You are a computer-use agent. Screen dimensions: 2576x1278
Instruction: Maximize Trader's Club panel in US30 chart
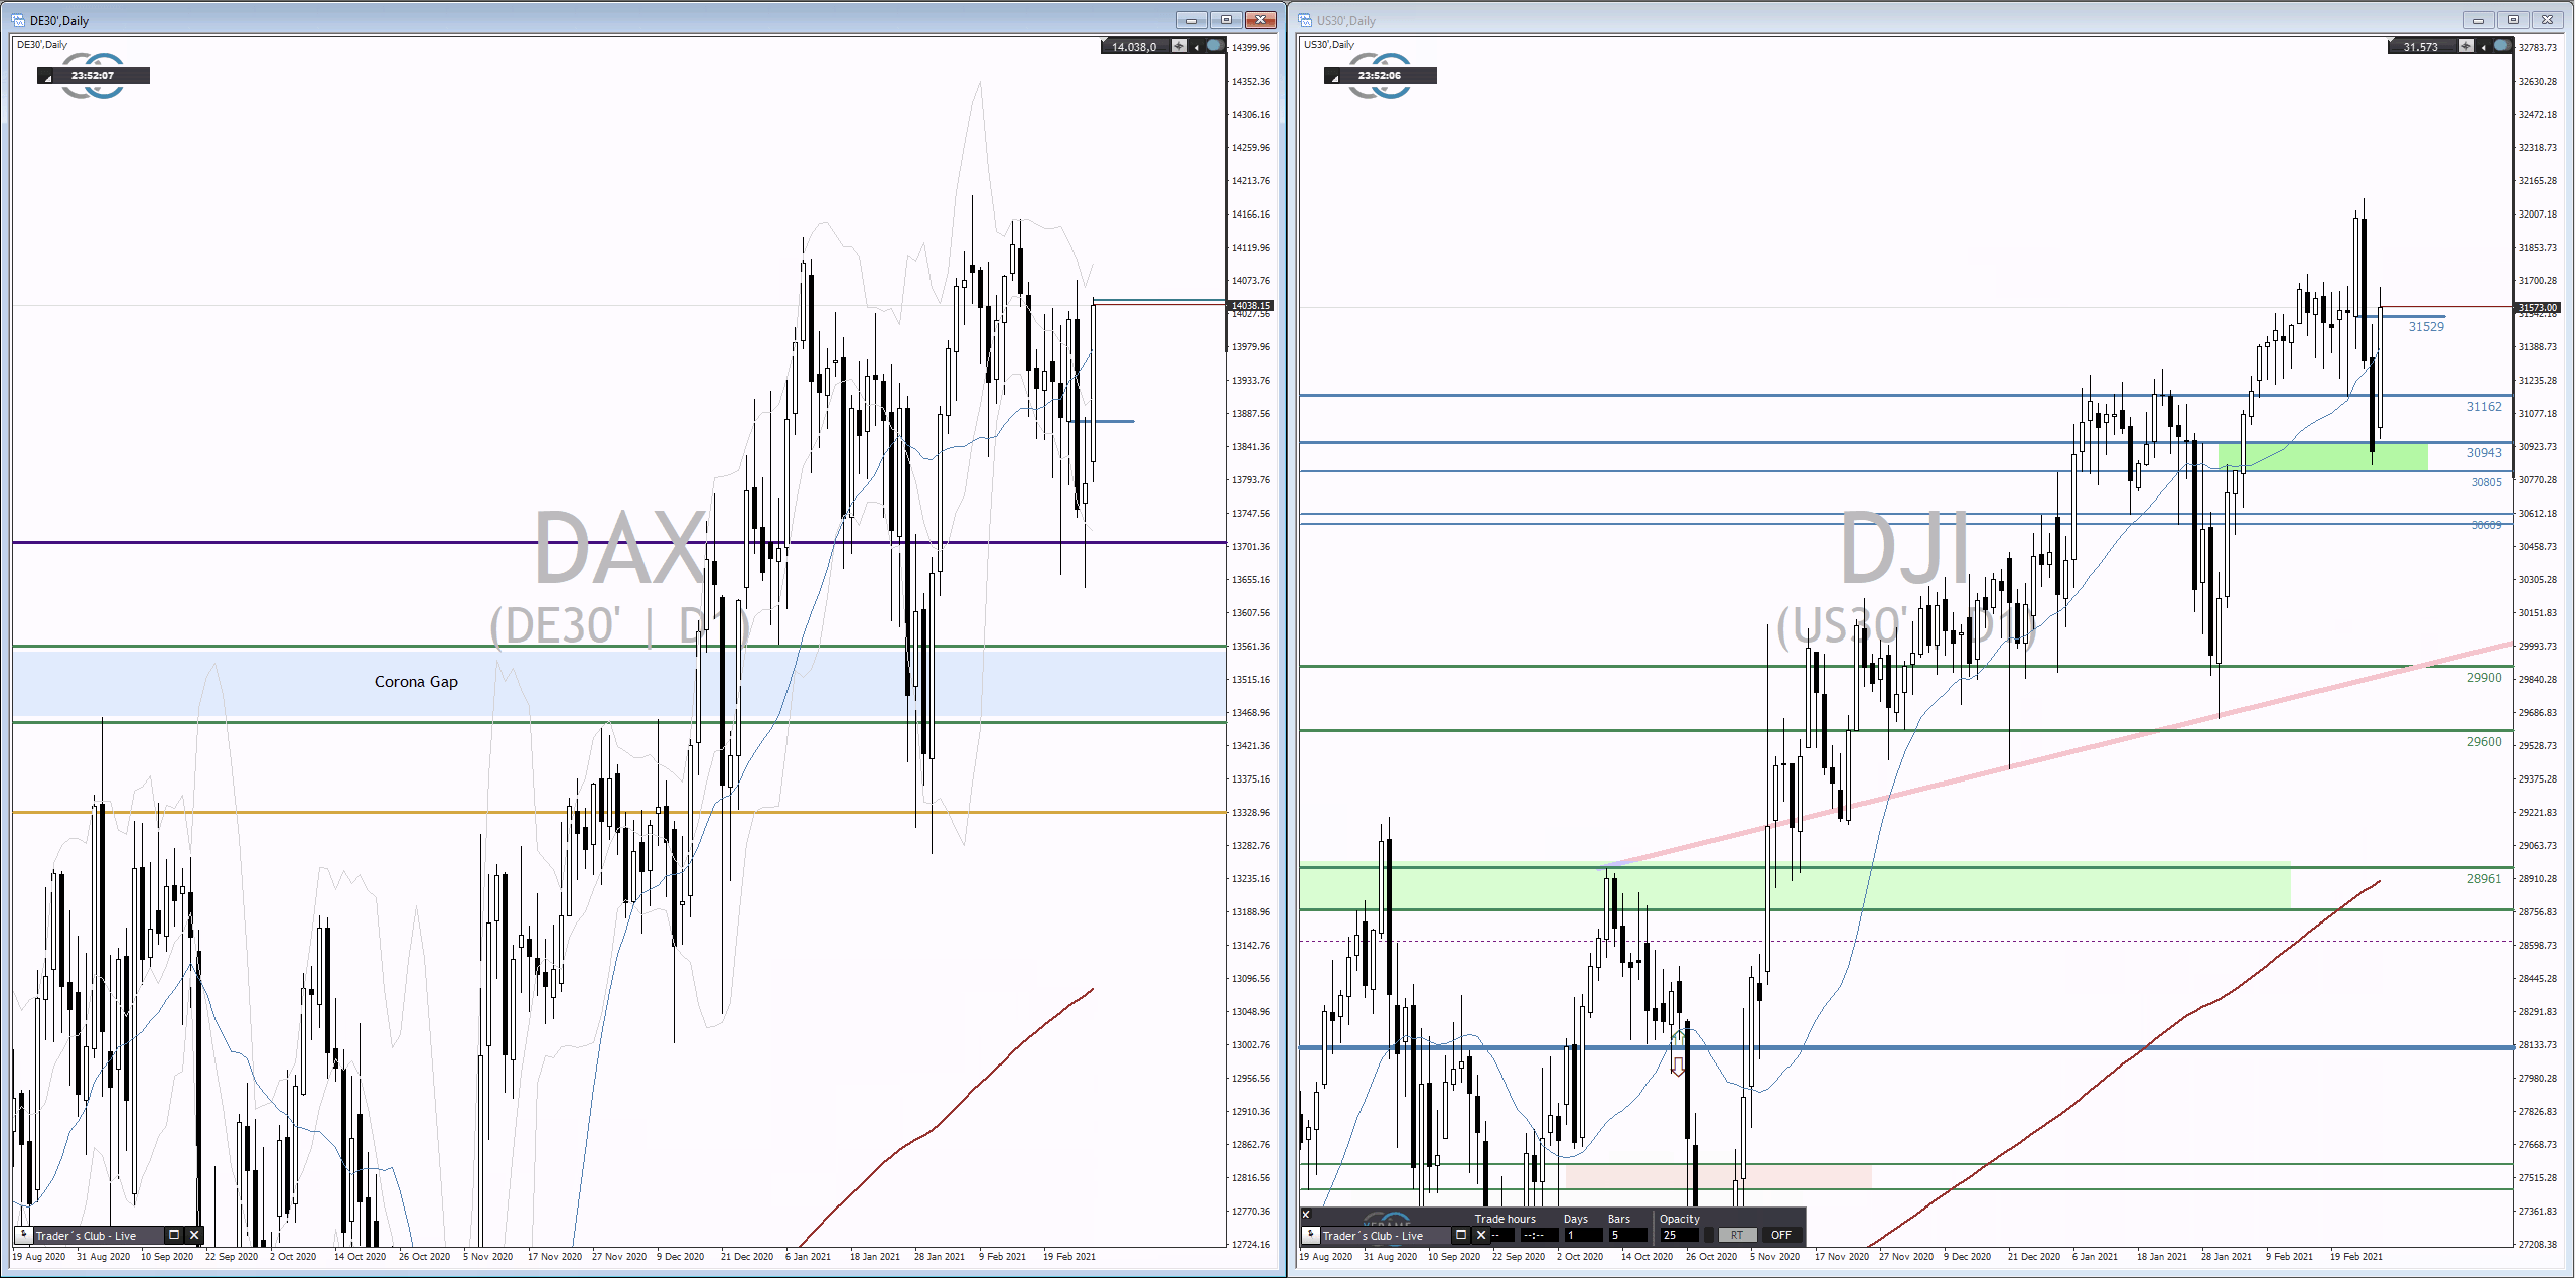1461,1235
